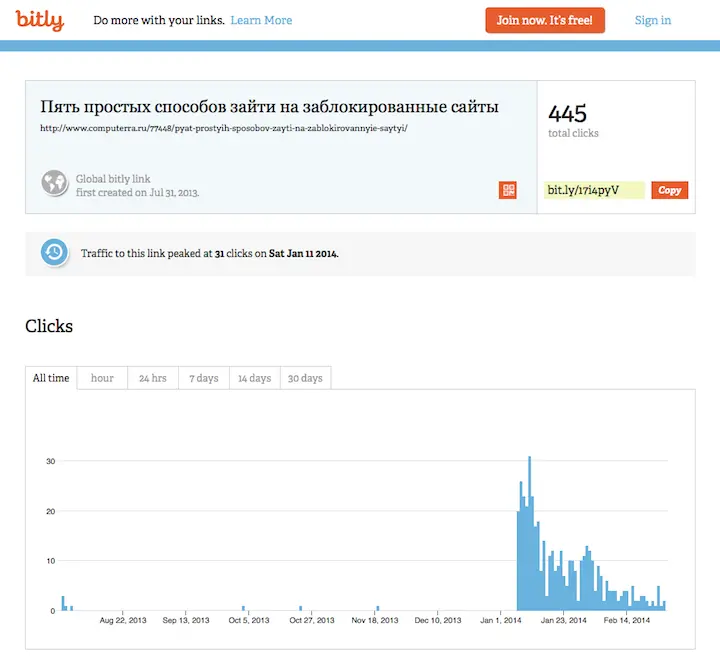Click the Russian article title heading

[x=269, y=106]
